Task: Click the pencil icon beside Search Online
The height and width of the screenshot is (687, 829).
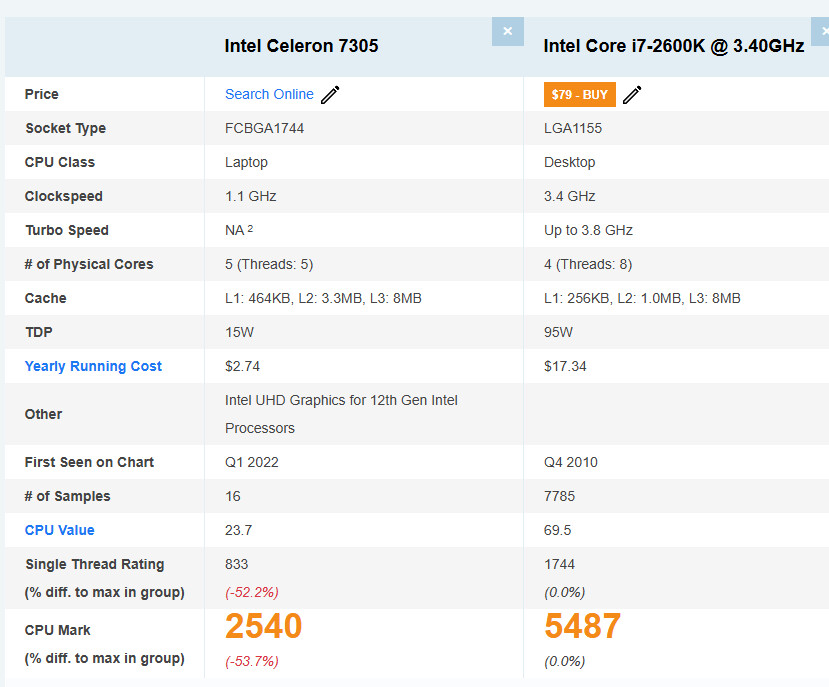Action: point(330,95)
